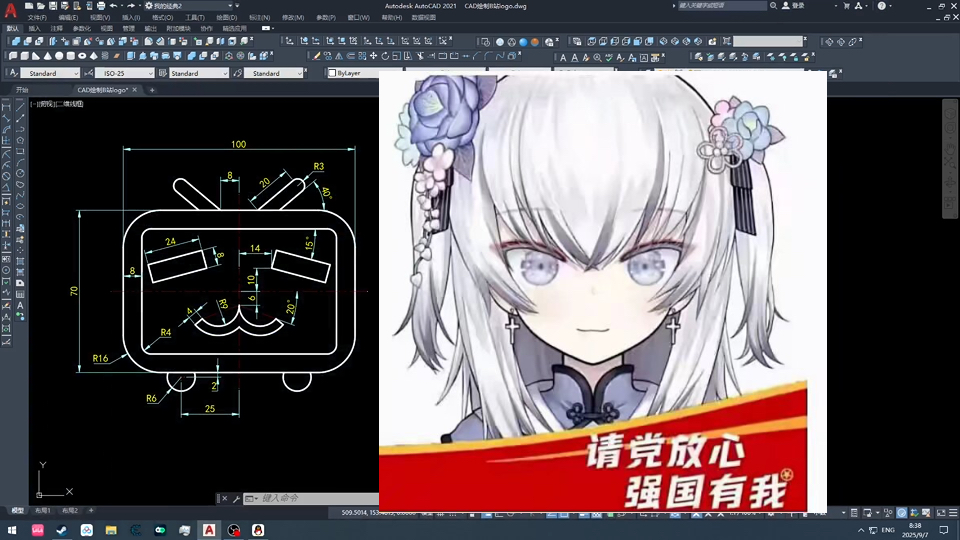The height and width of the screenshot is (540, 960).
Task: Open the Windows Start menu
Action: tap(12, 530)
